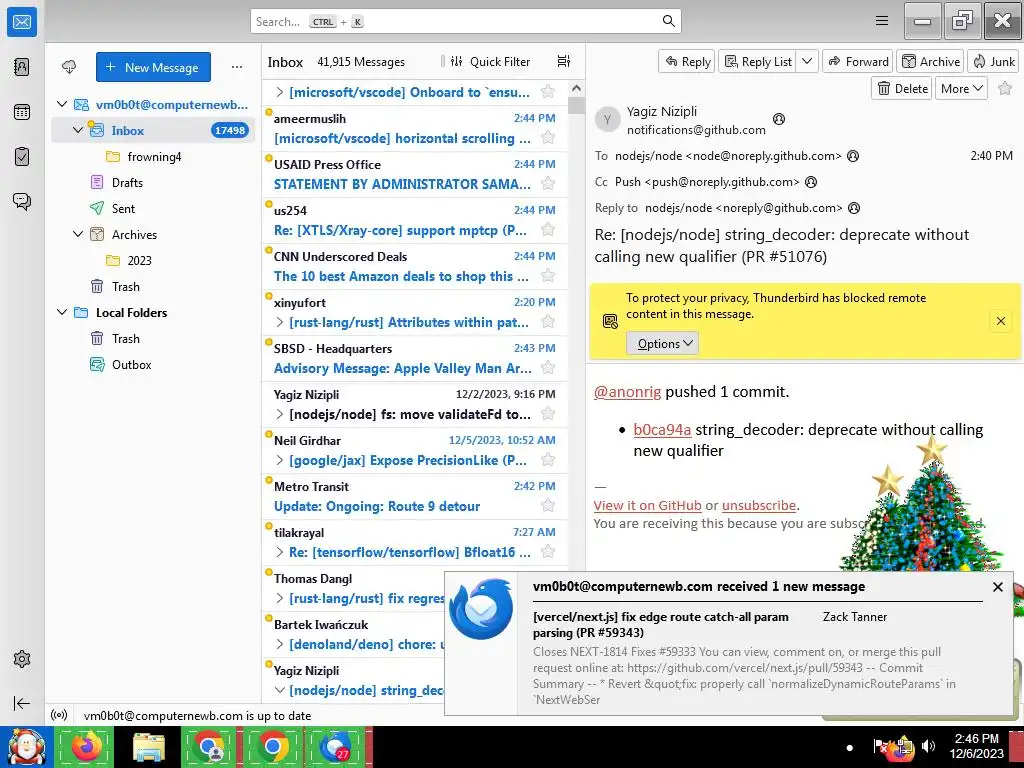Viewport: 1024px width, 768px height.
Task: Click the search magnifier icon
Action: point(668,21)
